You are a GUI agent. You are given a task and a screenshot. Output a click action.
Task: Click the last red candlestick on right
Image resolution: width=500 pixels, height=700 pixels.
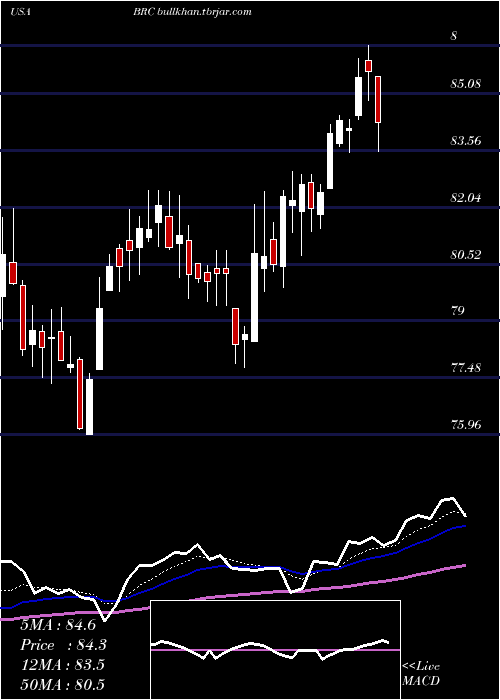[x=378, y=99]
